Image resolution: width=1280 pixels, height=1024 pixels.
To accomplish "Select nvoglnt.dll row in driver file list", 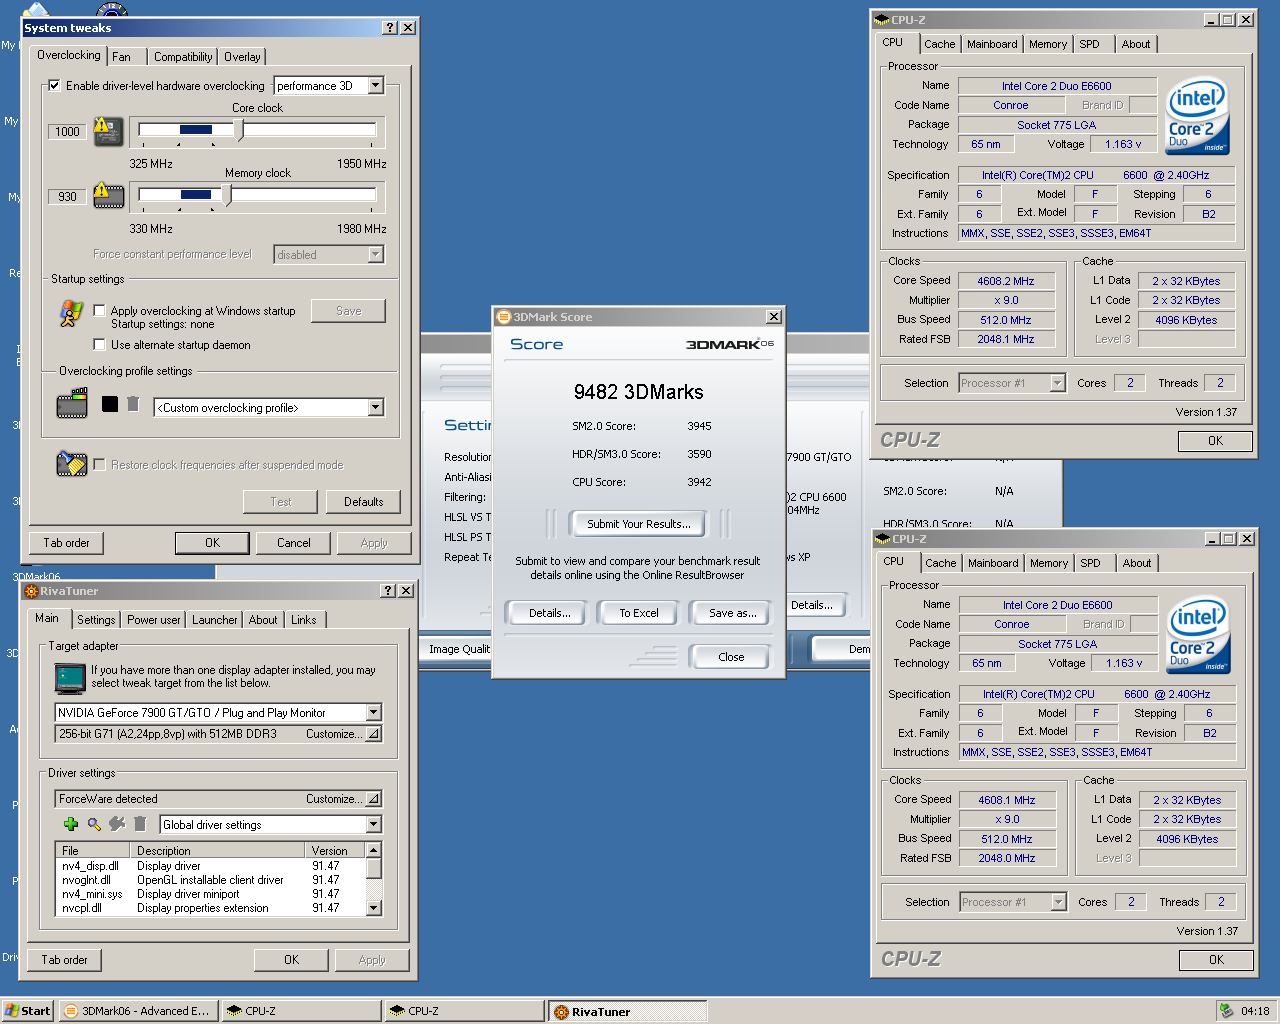I will pyautogui.click(x=211, y=880).
